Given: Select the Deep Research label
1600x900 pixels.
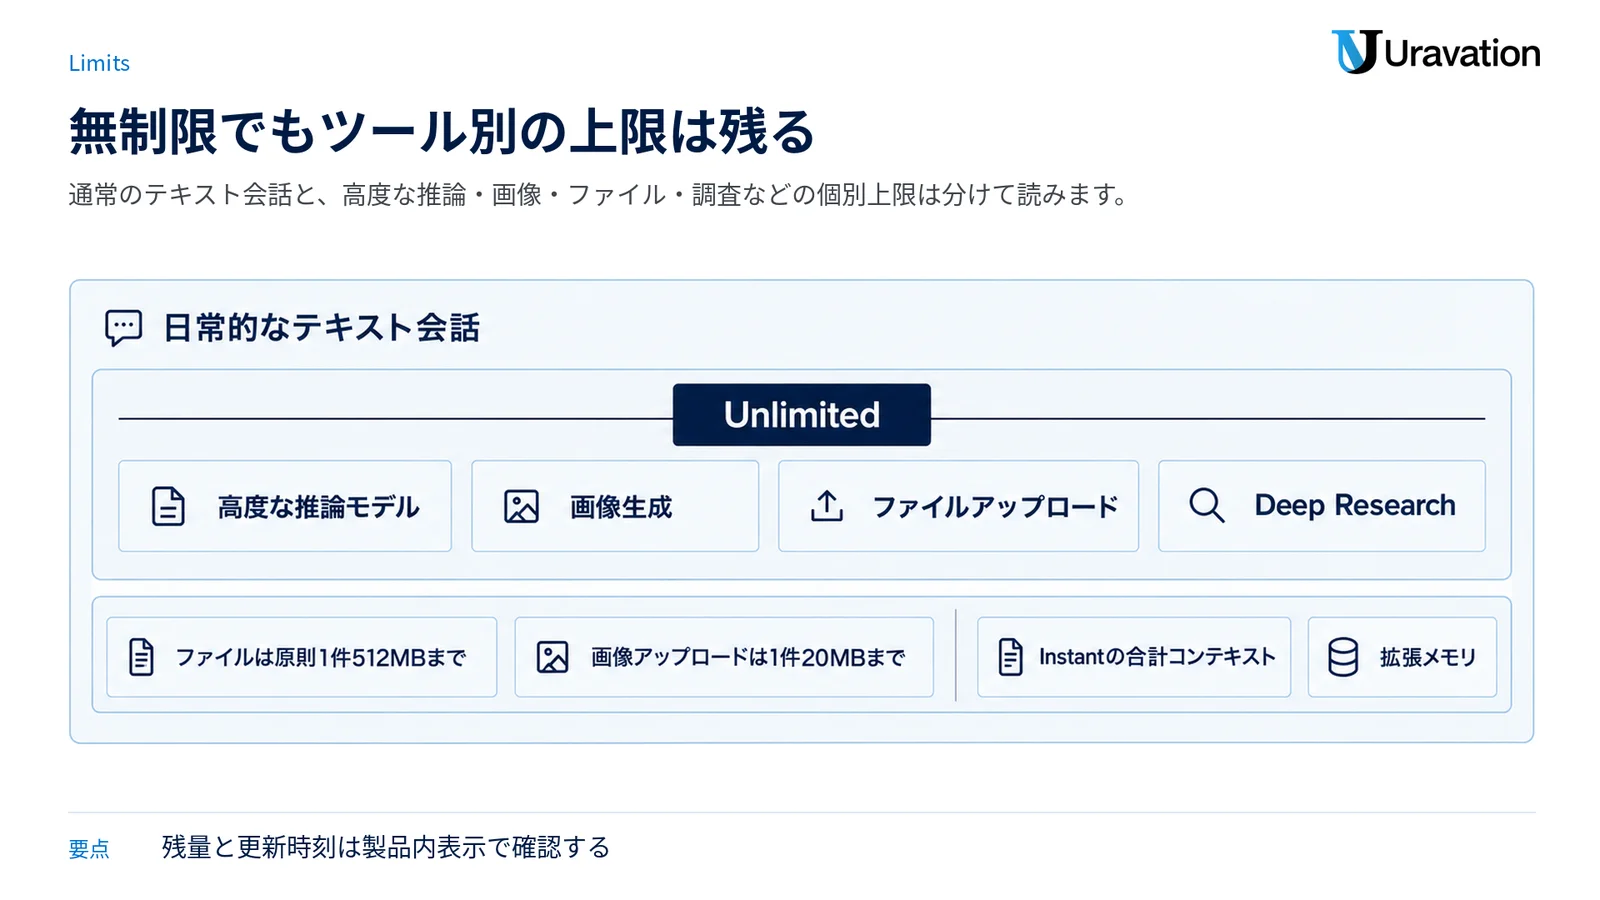Looking at the screenshot, I should pyautogui.click(x=1355, y=506).
